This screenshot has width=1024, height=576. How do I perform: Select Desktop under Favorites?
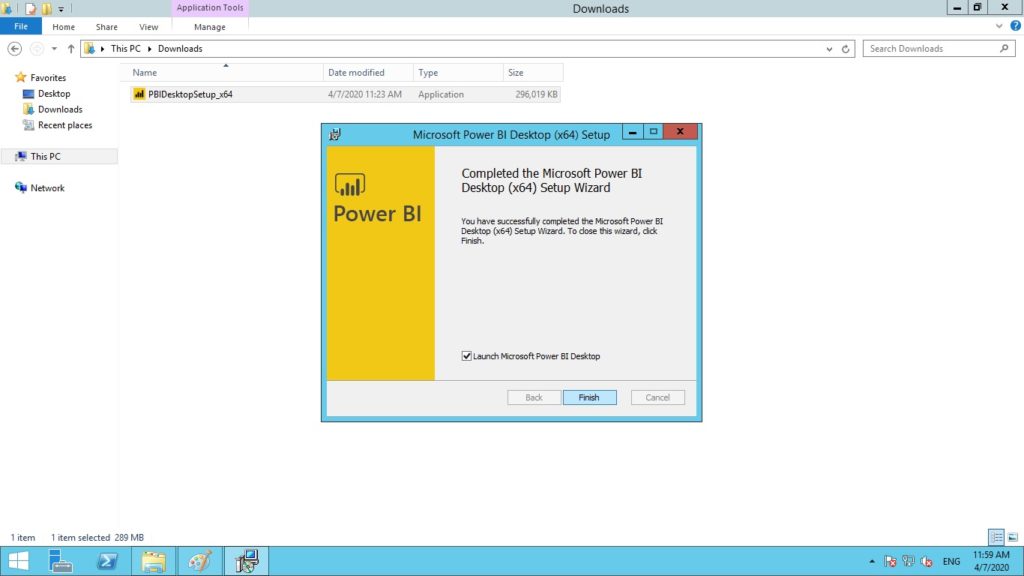tap(54, 93)
